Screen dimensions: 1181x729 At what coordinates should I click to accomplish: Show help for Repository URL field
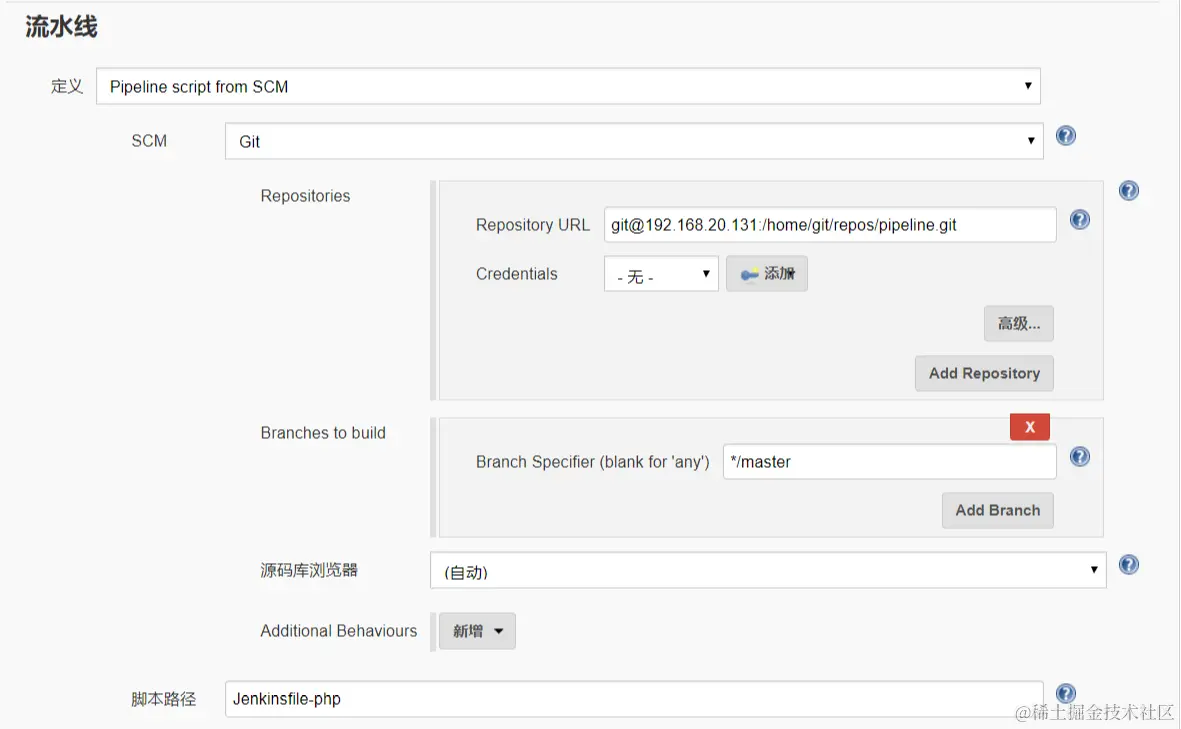[x=1079, y=219]
